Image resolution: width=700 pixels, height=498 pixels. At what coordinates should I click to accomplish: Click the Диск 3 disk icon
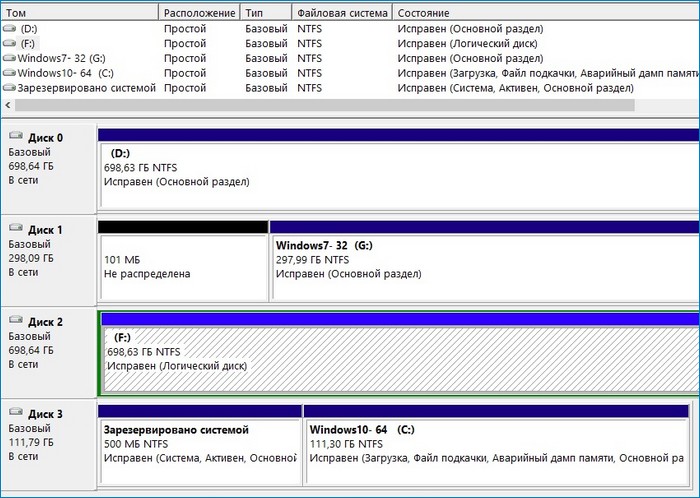click(14, 414)
